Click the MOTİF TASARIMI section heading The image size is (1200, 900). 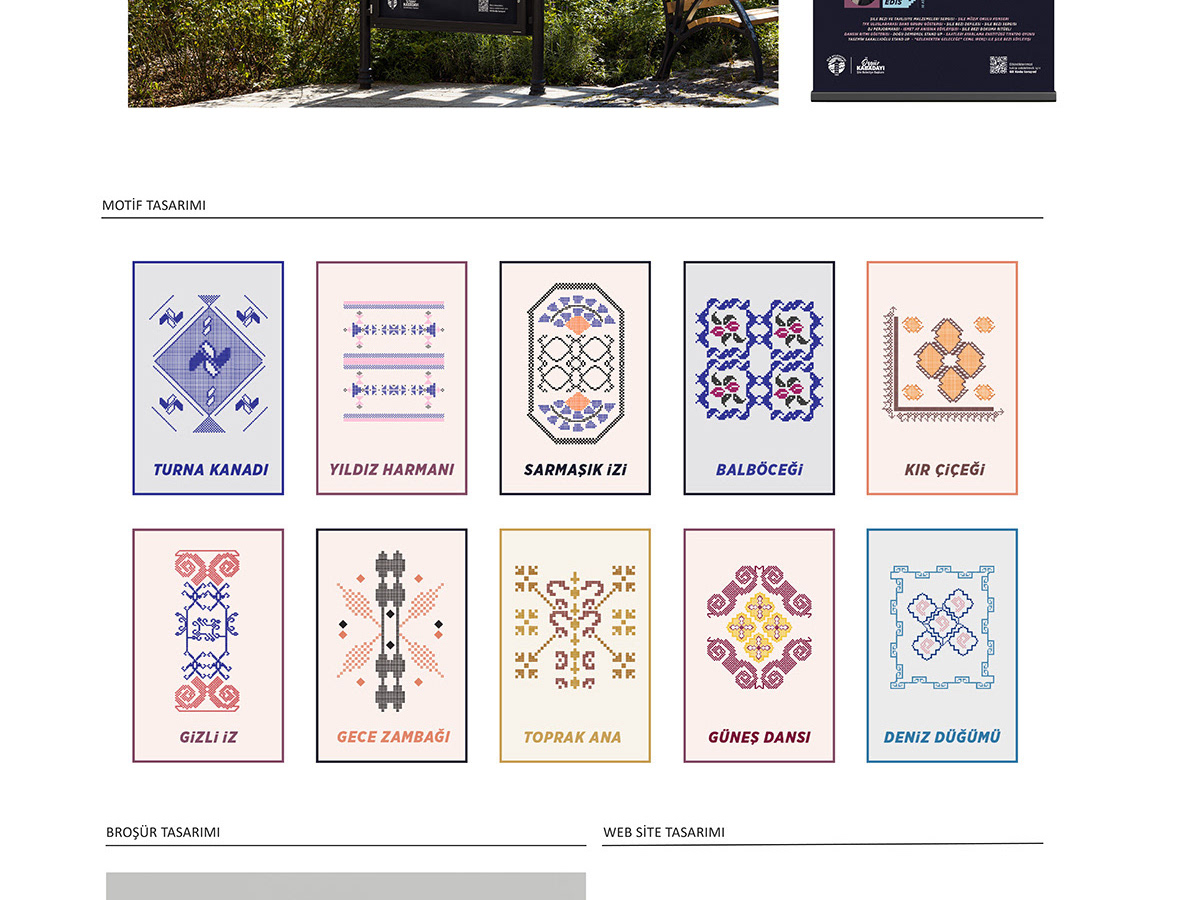click(x=154, y=205)
